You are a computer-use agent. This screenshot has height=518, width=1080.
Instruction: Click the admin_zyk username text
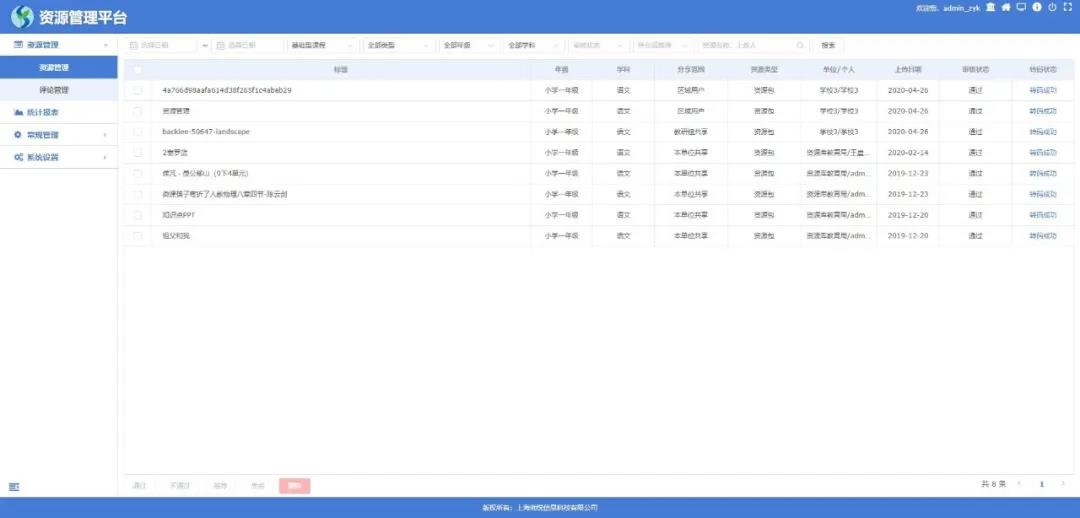tap(962, 8)
